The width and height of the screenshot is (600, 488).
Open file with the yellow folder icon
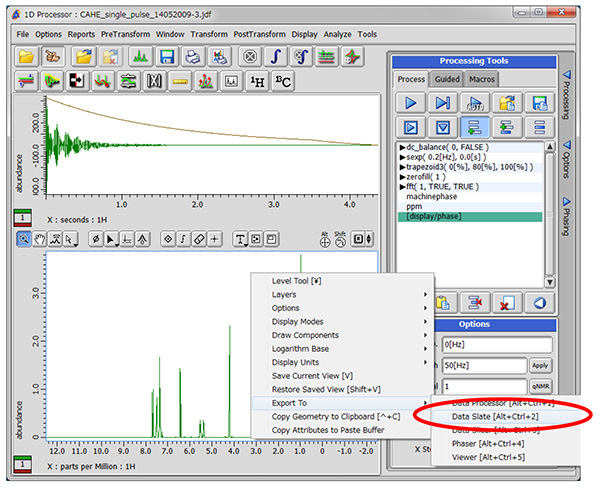(x=26, y=57)
